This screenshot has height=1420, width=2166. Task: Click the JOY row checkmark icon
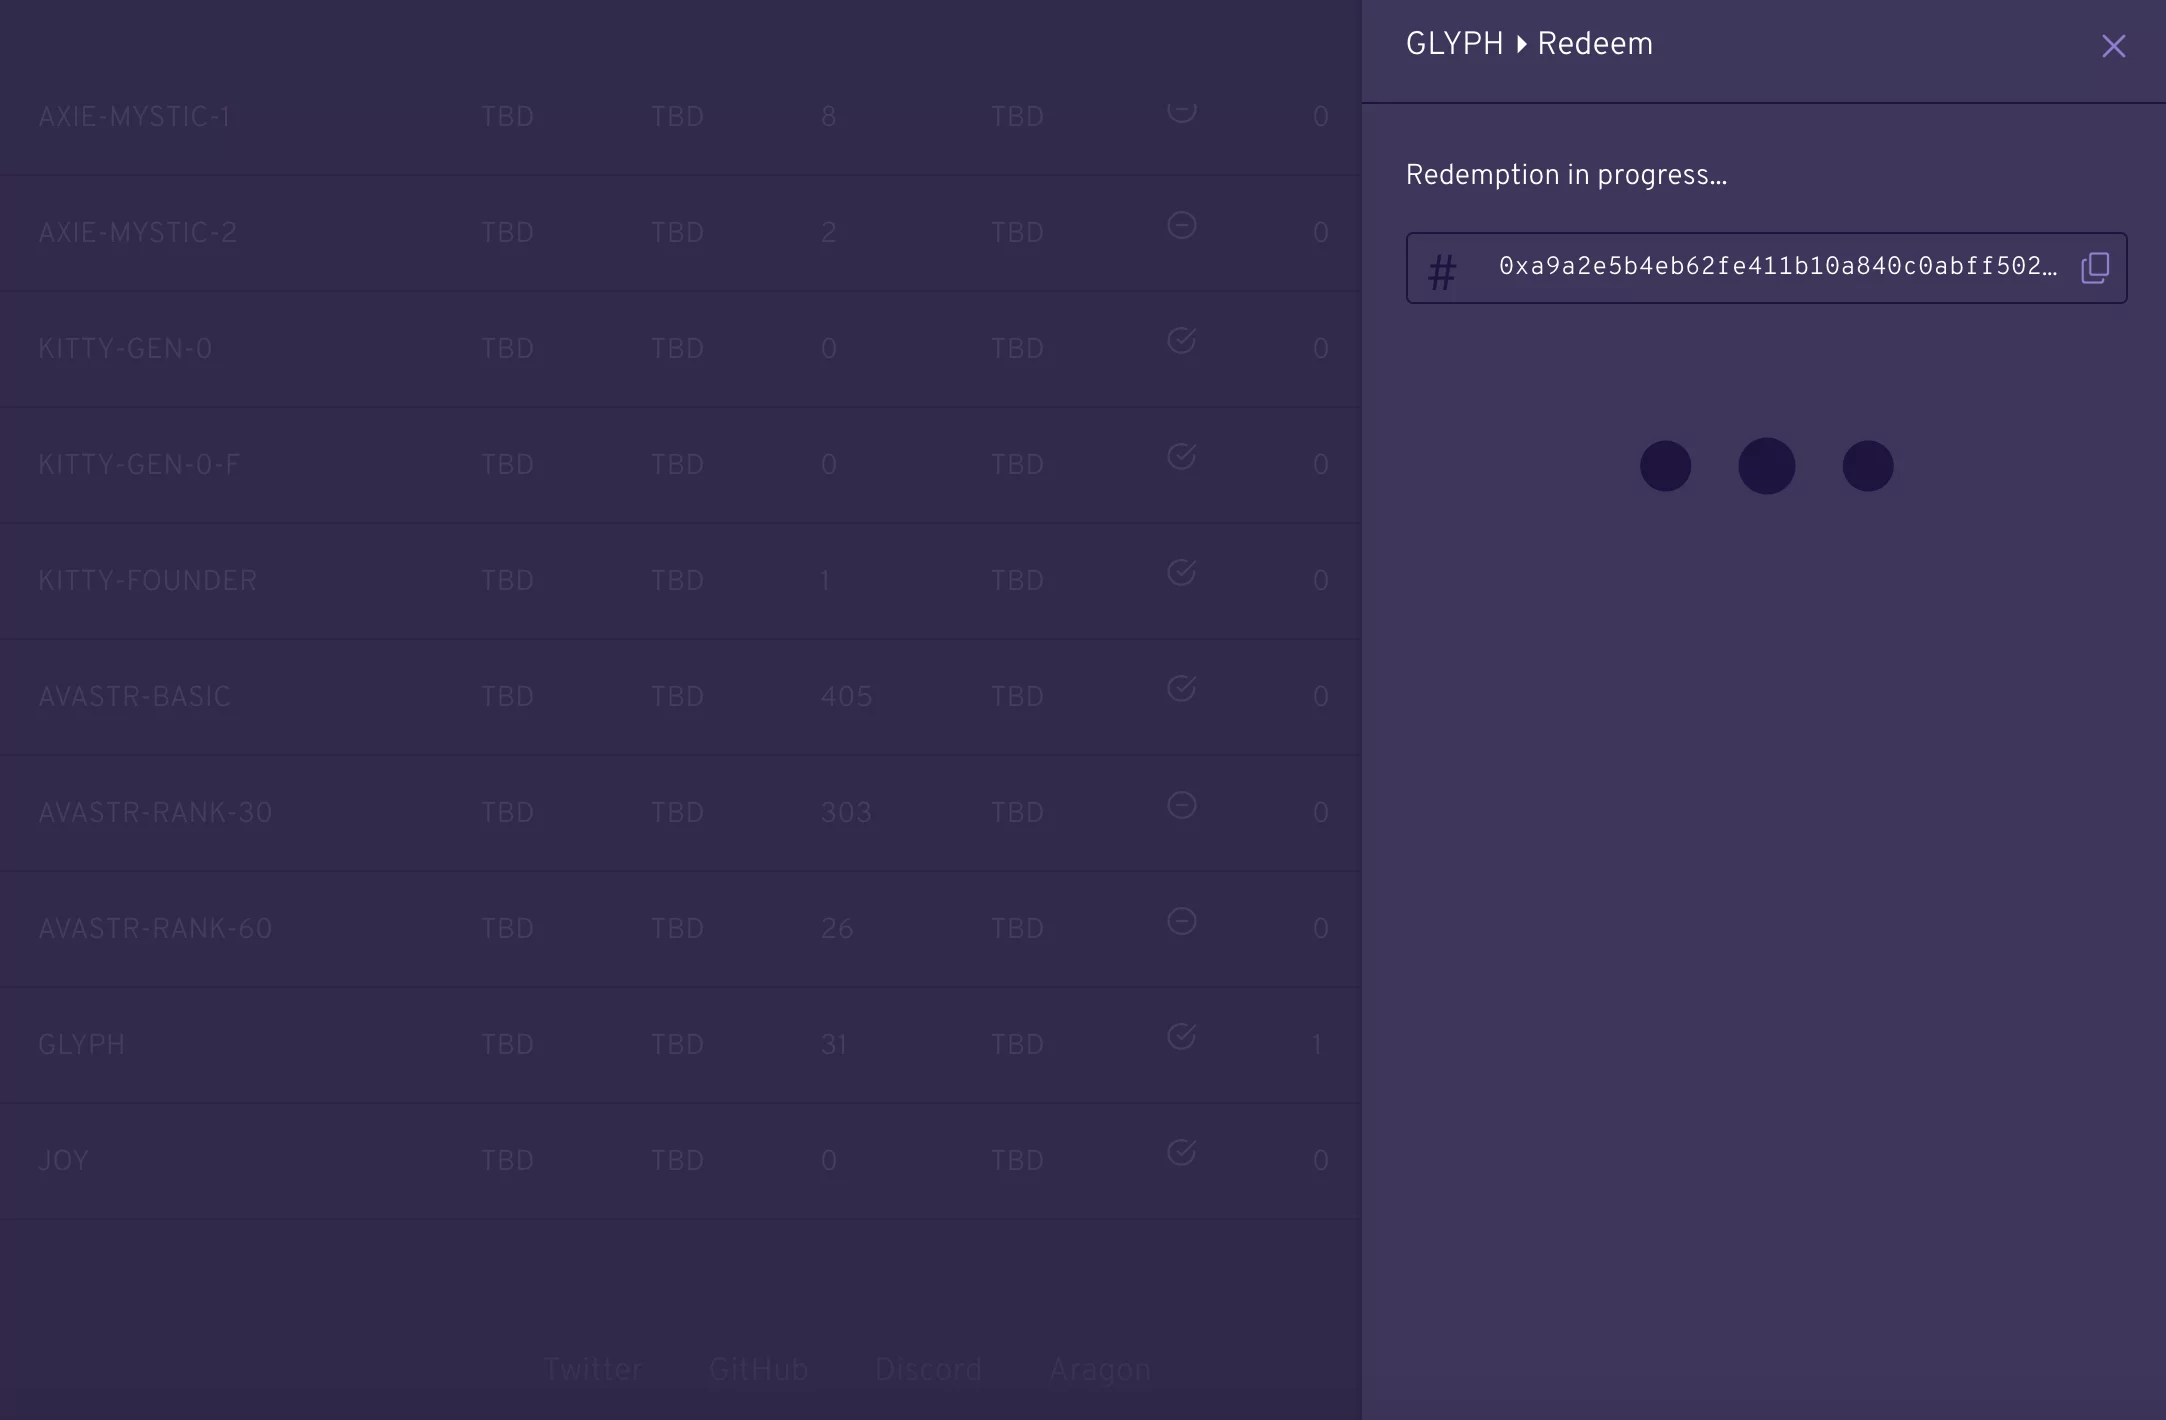point(1181,1153)
